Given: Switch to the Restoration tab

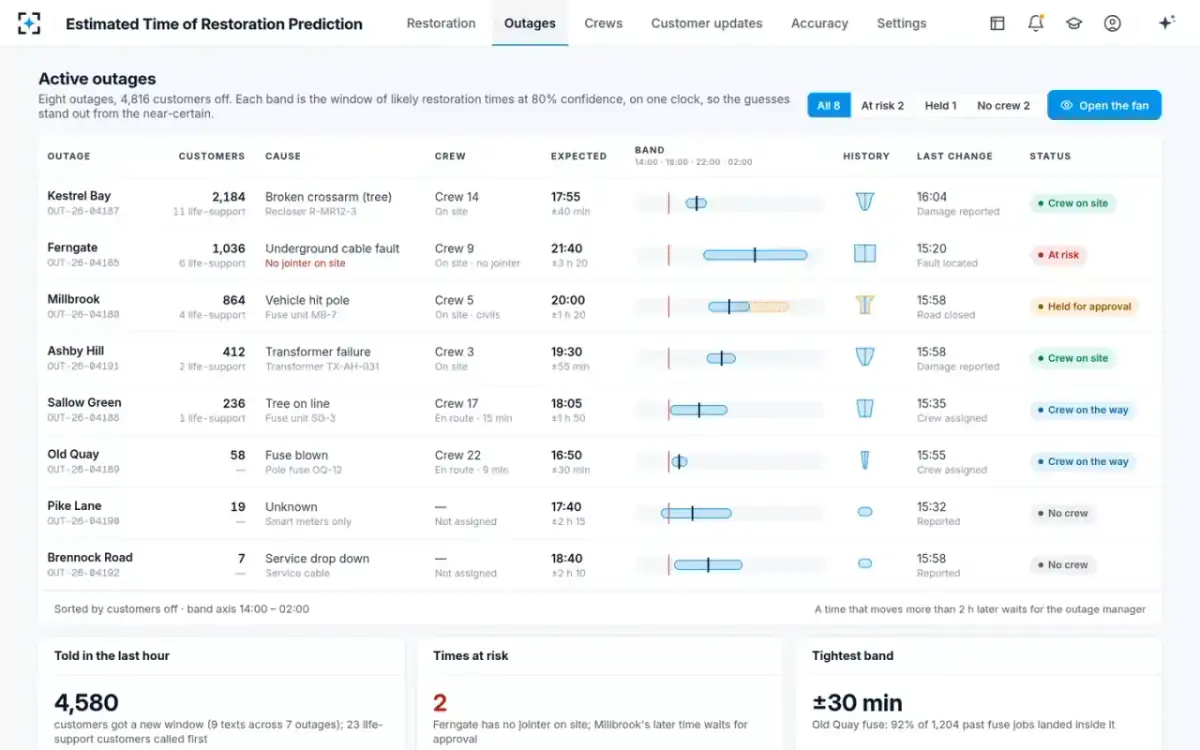Looking at the screenshot, I should pos(441,23).
